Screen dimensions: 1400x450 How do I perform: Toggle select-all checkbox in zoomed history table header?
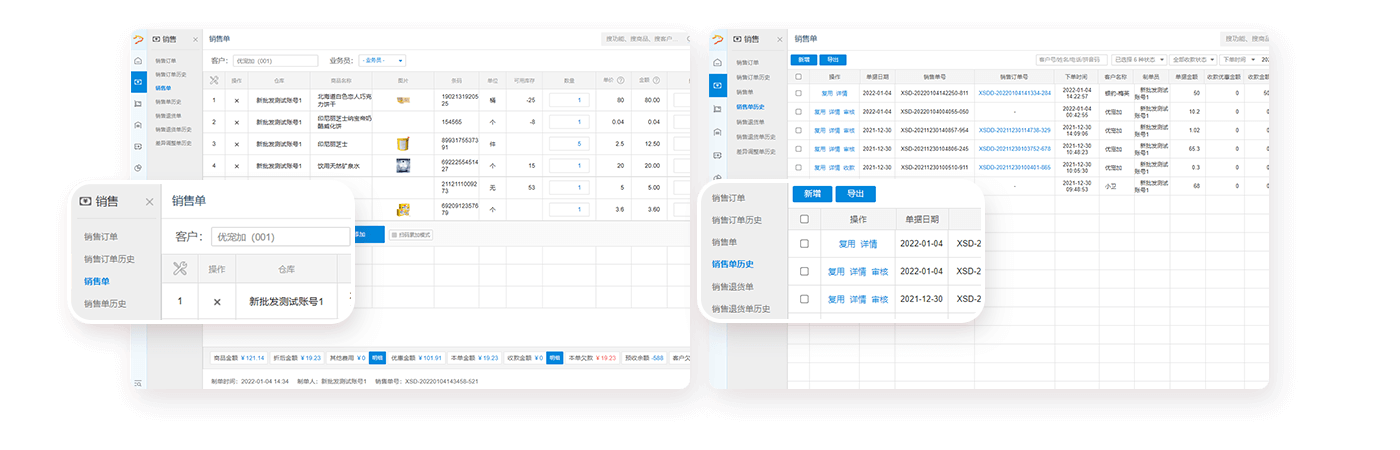click(804, 219)
